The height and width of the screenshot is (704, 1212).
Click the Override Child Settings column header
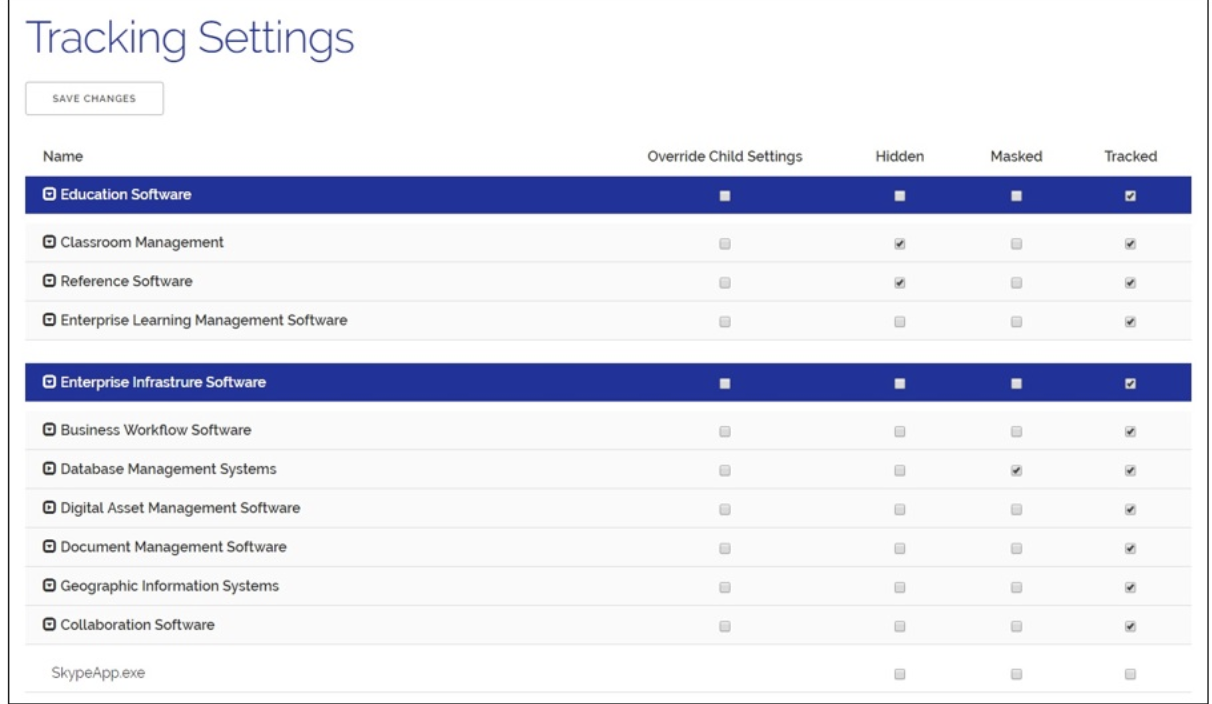(725, 157)
